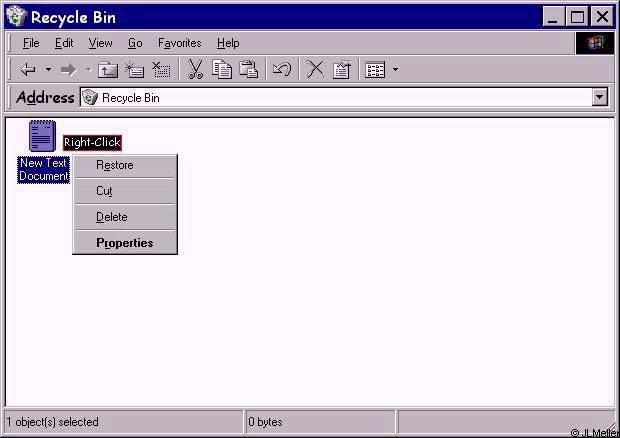The height and width of the screenshot is (438, 620).
Task: Click the Recycle Bin icon in title bar
Action: pos(16,17)
